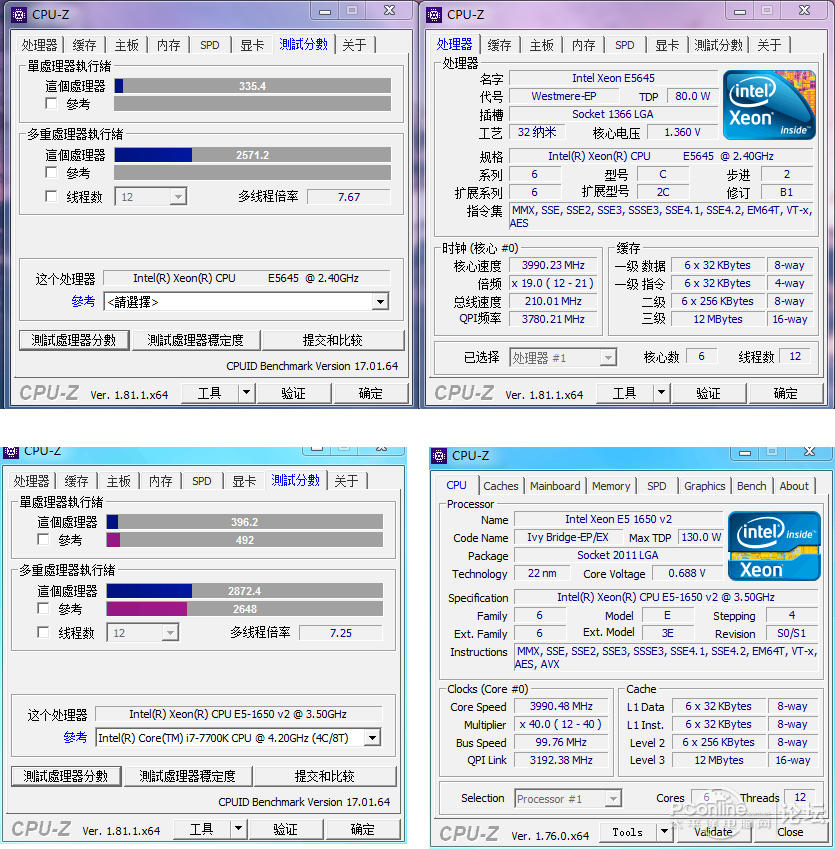Click the CPU-Z title icon in the E5645 benchmark window
The height and width of the screenshot is (849, 835).
(18, 15)
